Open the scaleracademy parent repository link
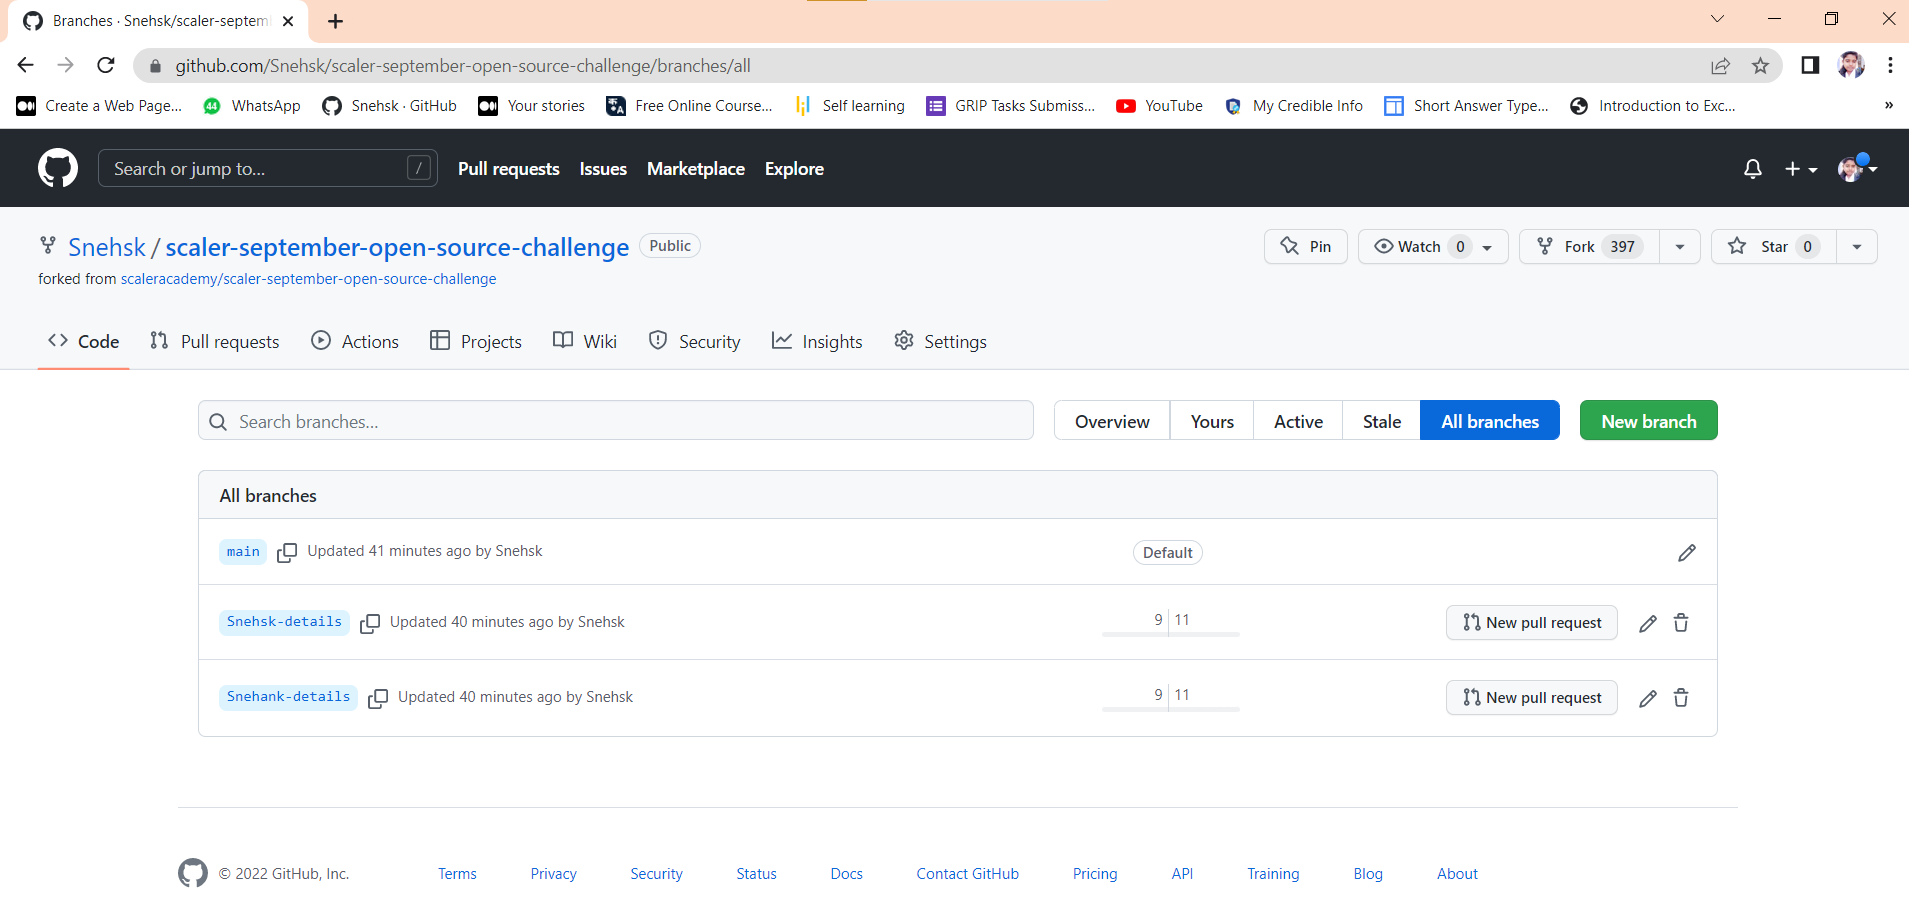 (308, 278)
